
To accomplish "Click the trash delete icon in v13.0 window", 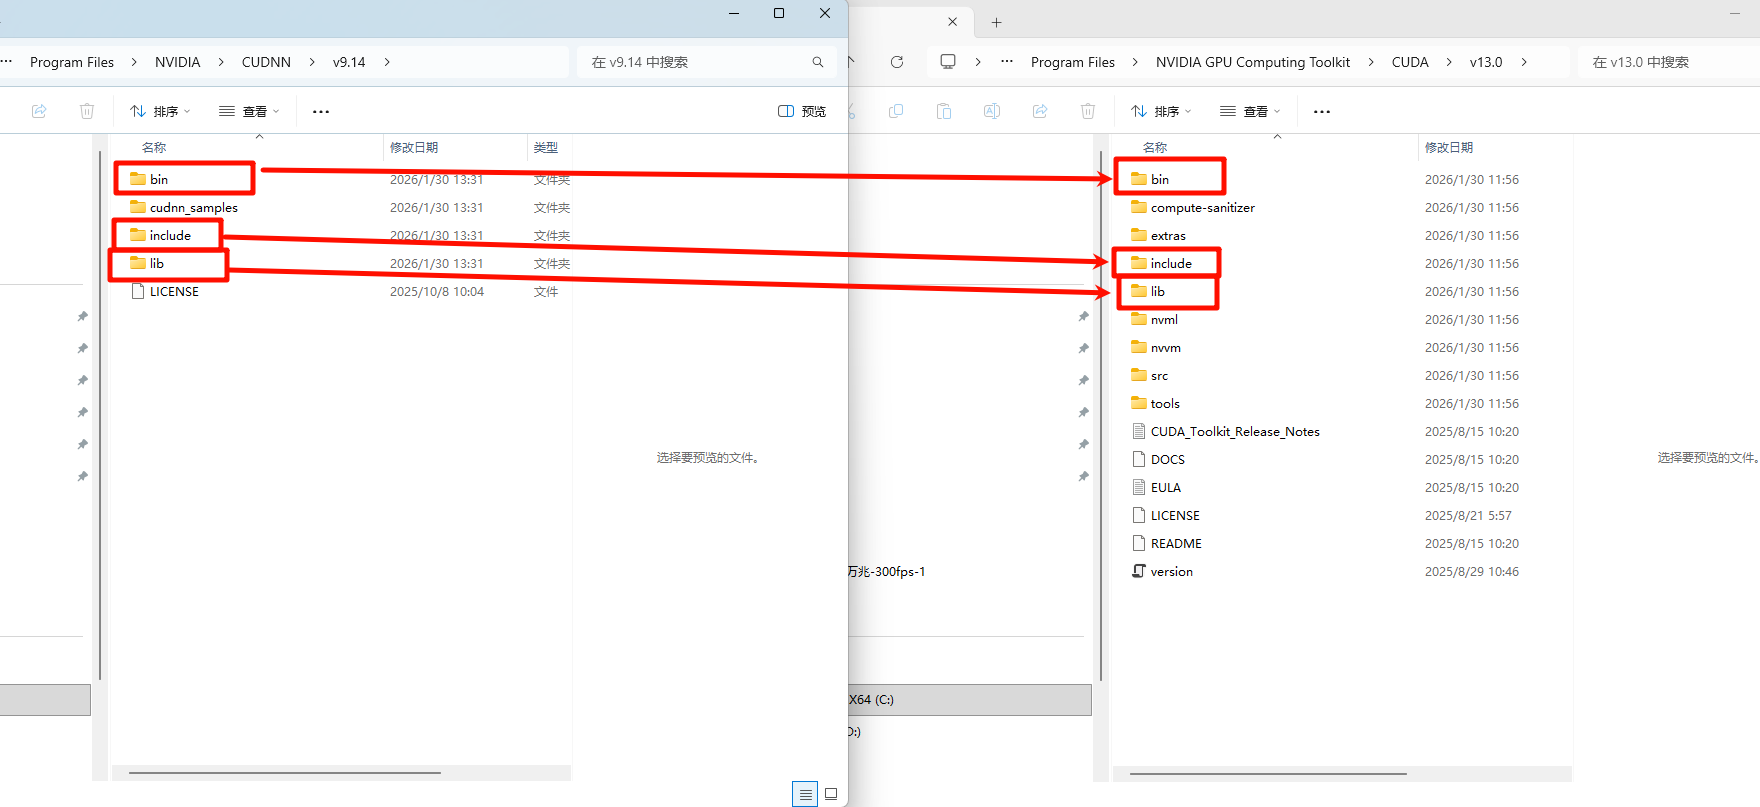I will point(1088,111).
